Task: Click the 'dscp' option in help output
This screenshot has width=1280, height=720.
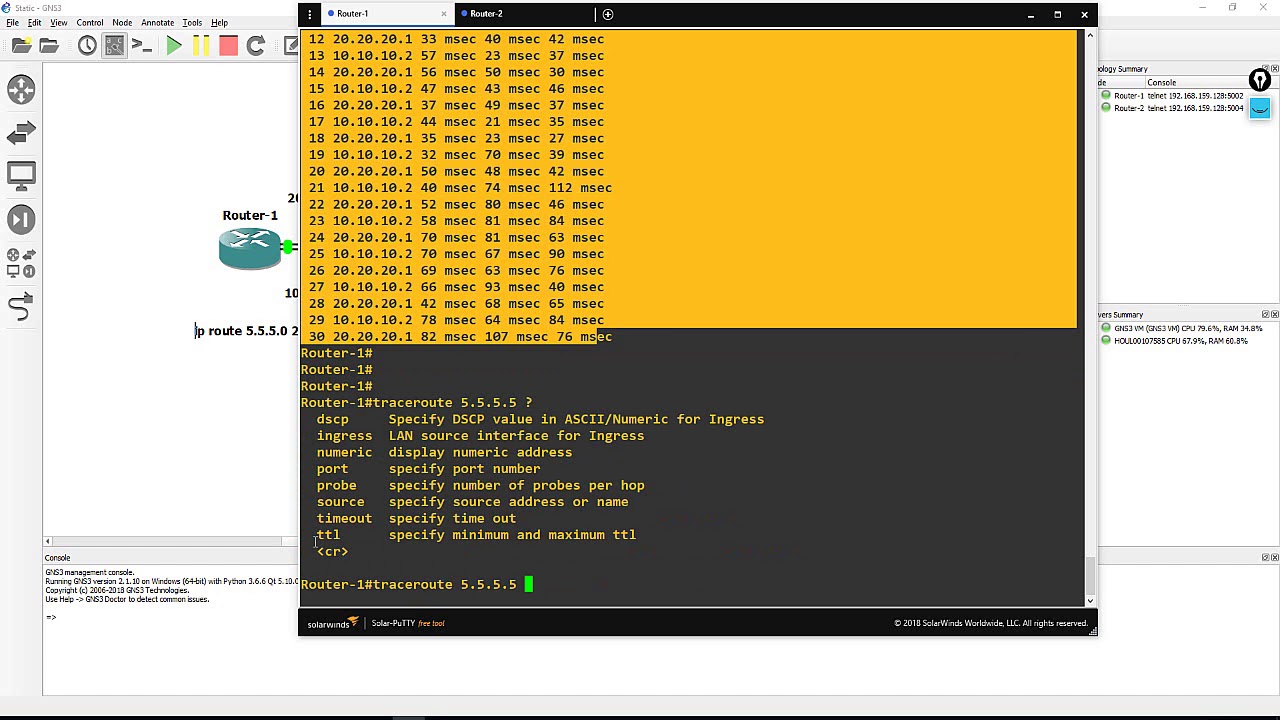Action: (333, 419)
